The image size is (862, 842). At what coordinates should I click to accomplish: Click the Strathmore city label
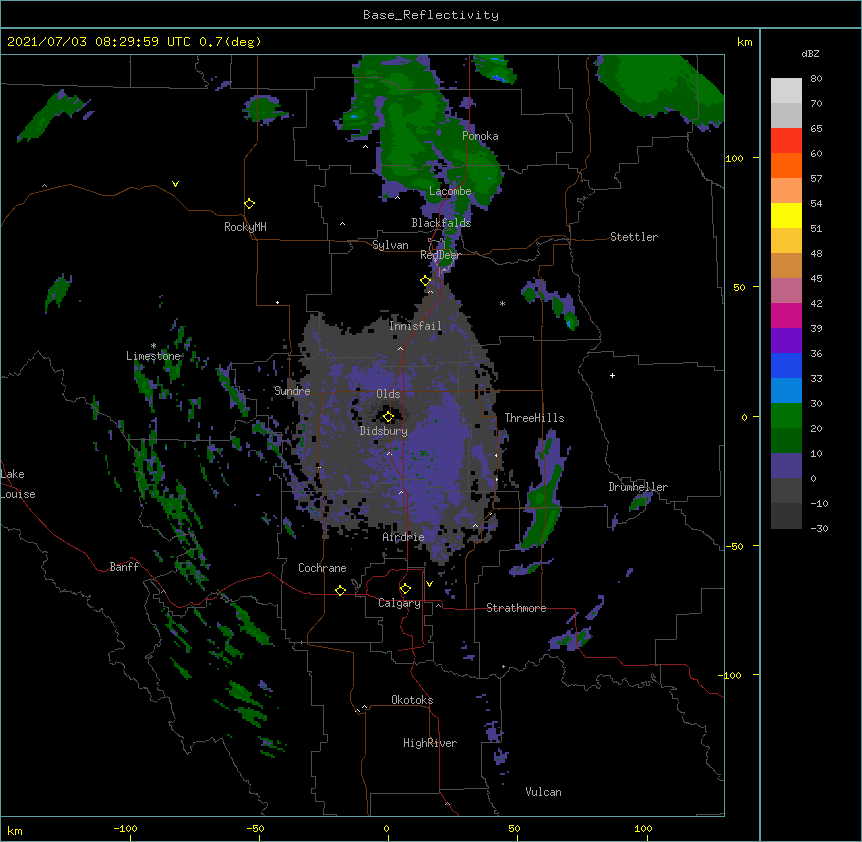click(516, 608)
